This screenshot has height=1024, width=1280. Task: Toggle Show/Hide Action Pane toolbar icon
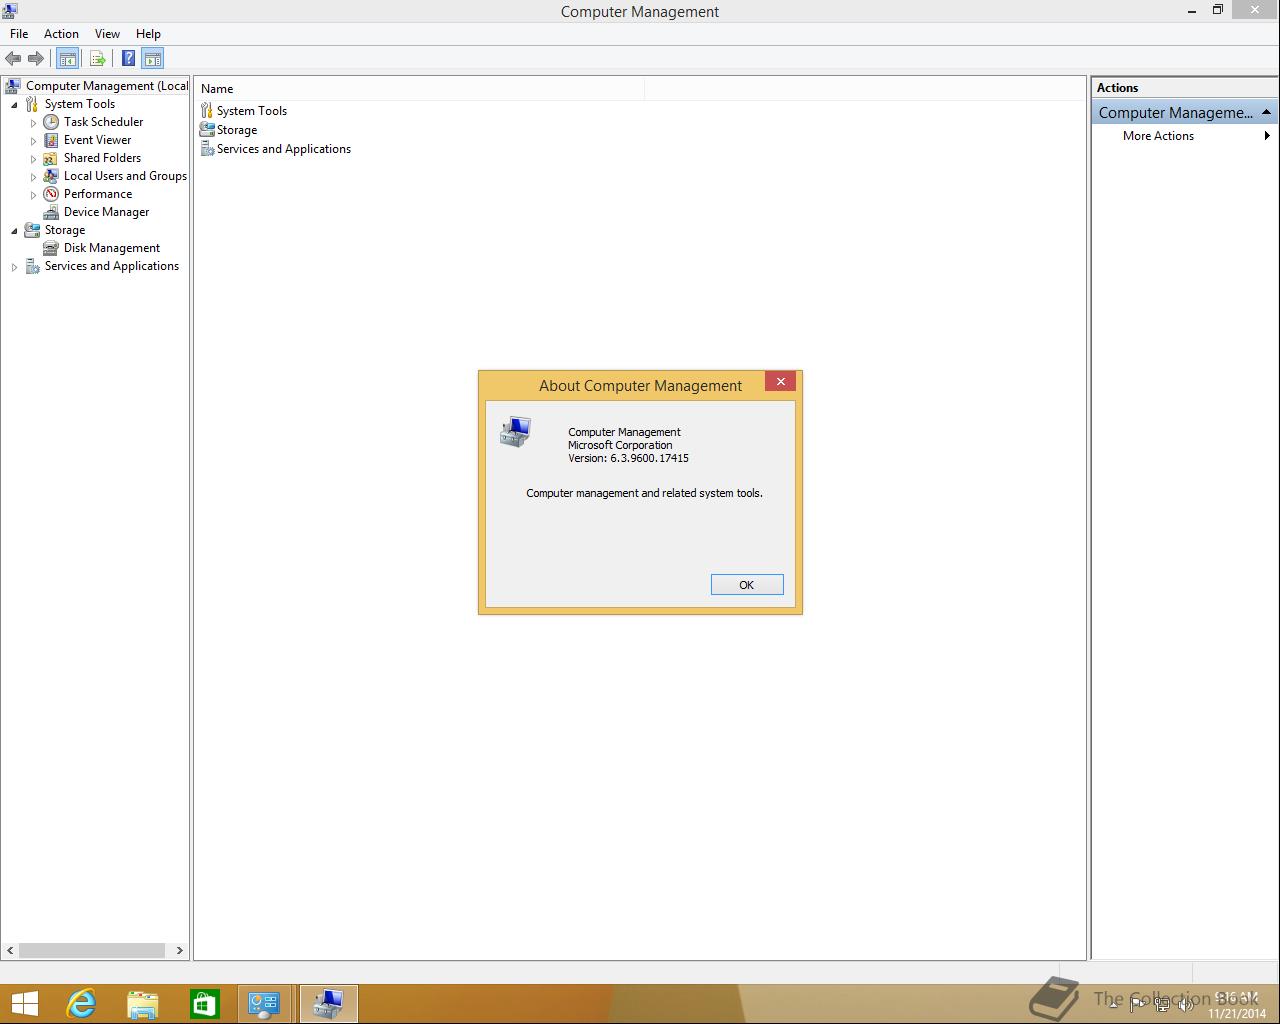[153, 59]
